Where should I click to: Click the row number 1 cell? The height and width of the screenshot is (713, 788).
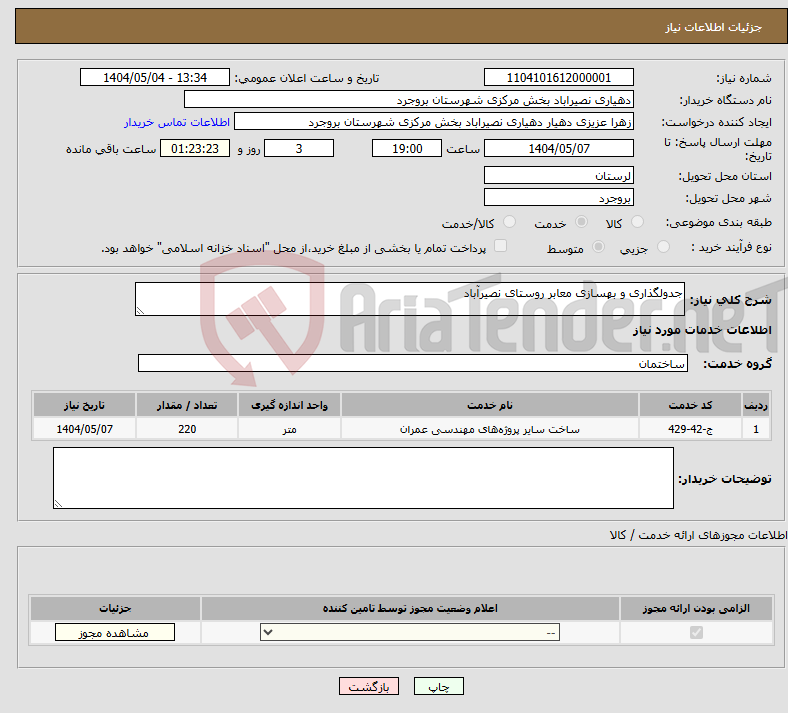(x=756, y=429)
